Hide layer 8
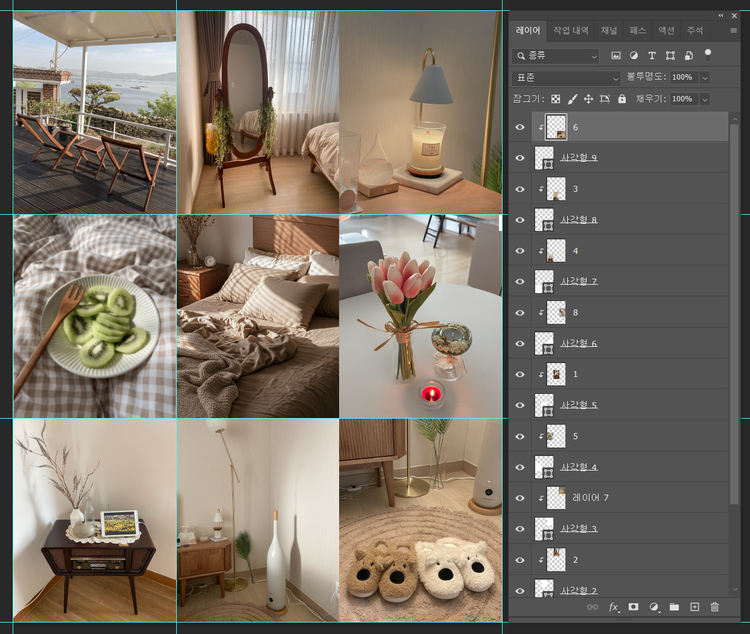 click(520, 312)
